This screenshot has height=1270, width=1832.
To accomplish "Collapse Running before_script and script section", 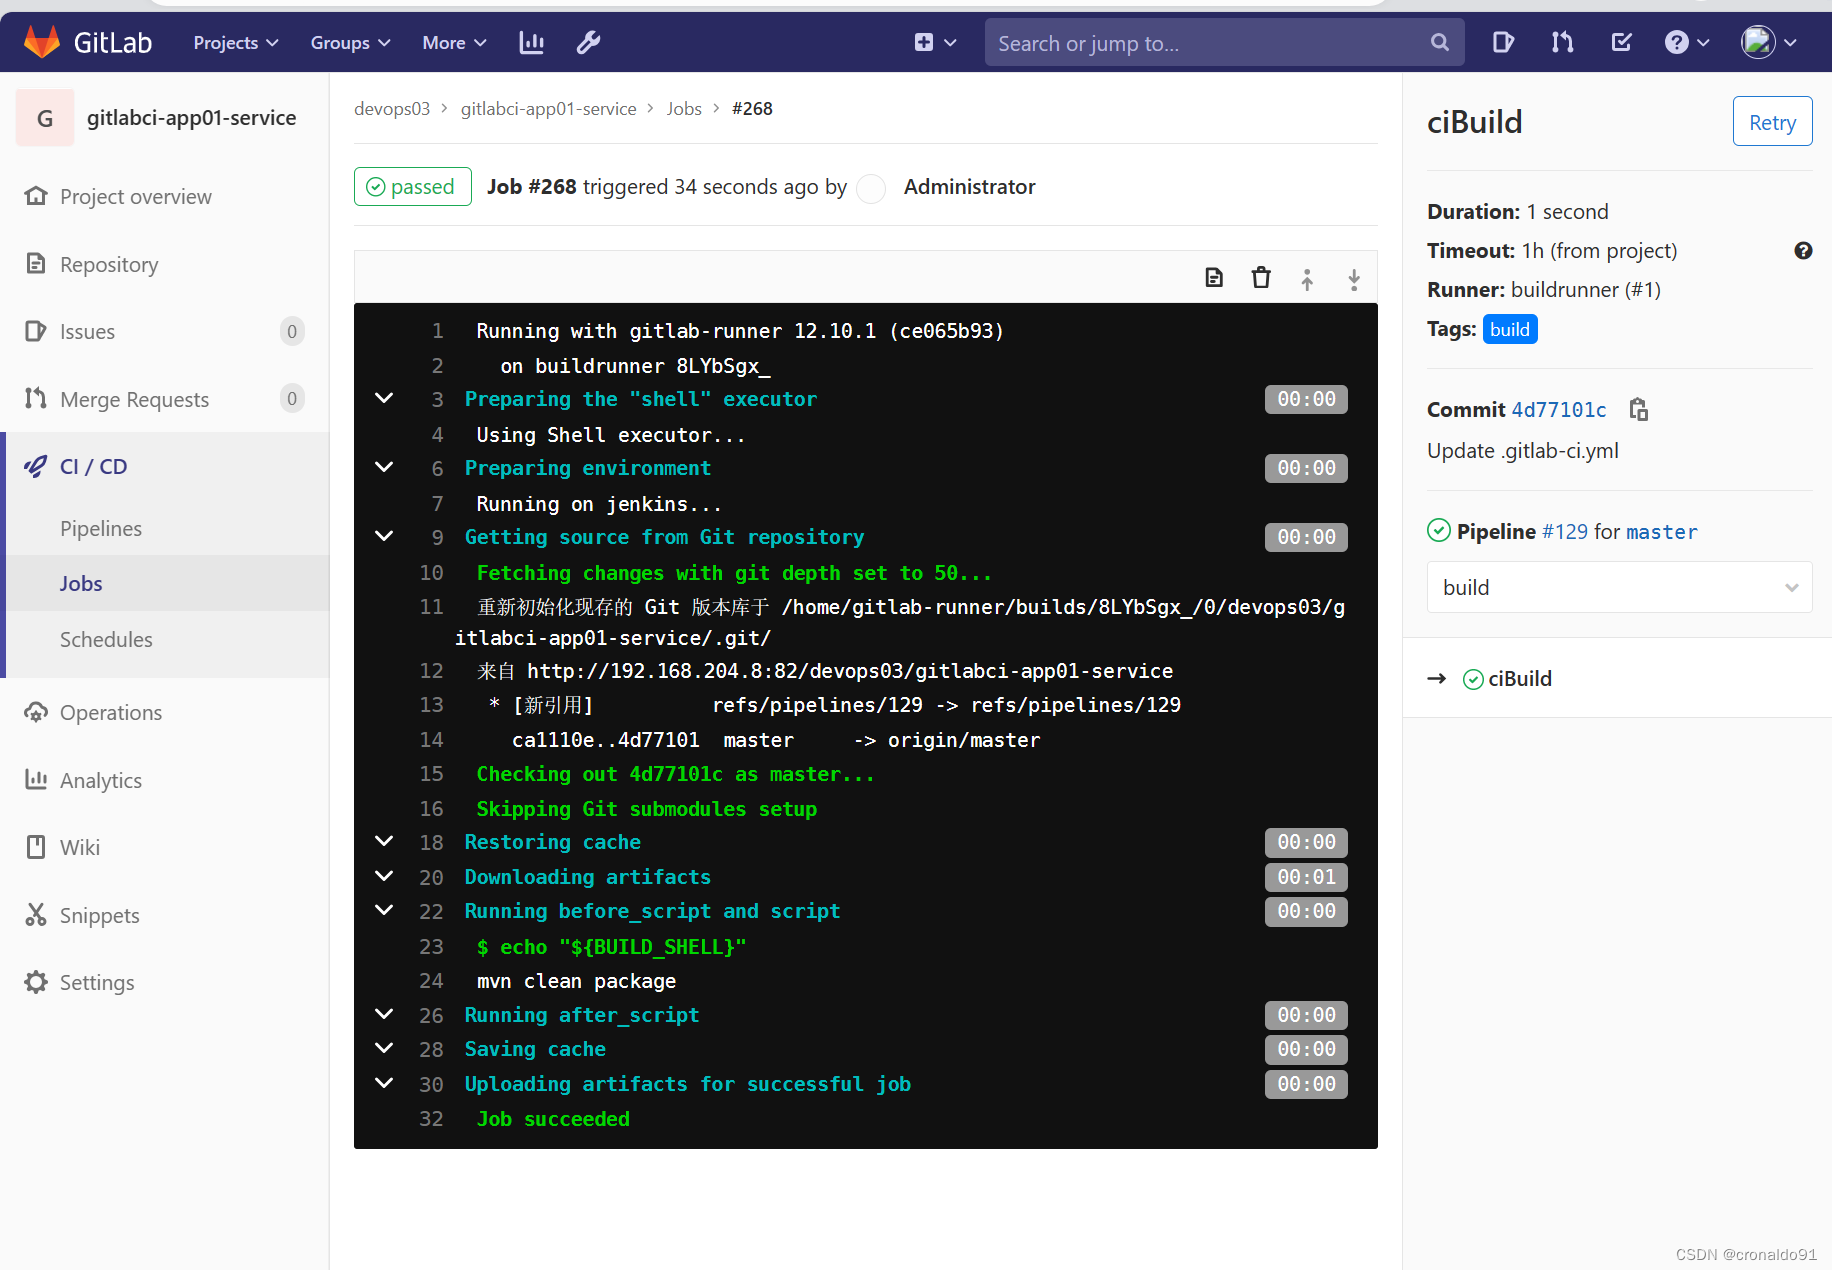I will pos(384,910).
